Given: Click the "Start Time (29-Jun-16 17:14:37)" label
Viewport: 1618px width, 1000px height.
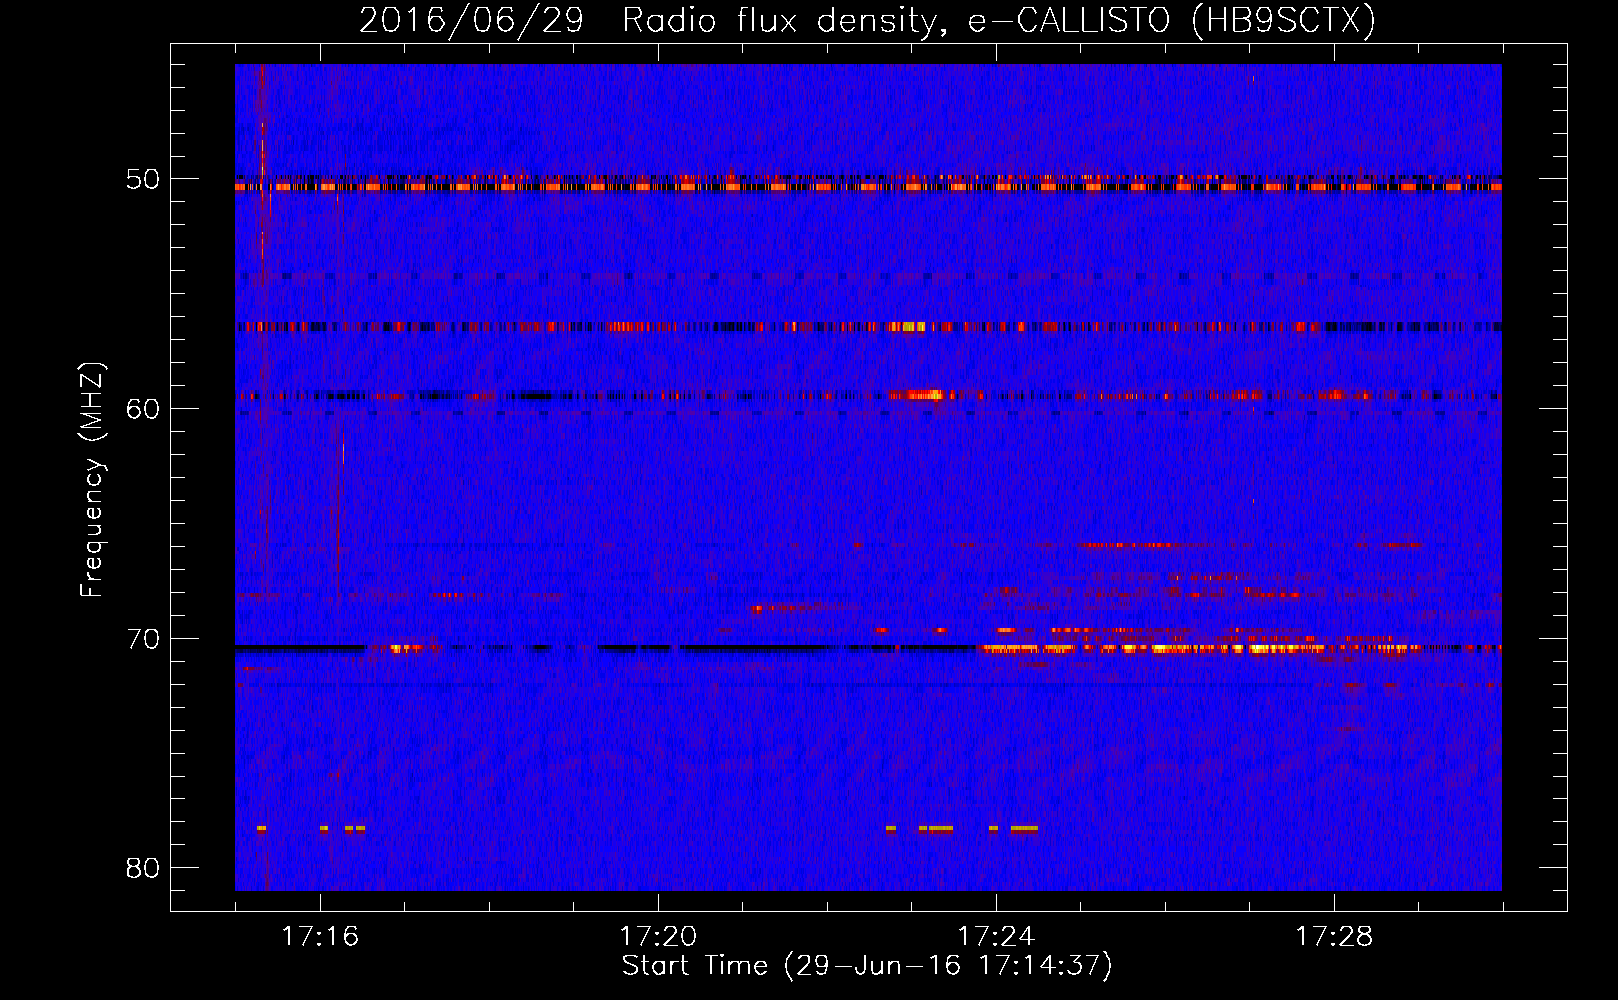Looking at the screenshot, I should (x=867, y=966).
